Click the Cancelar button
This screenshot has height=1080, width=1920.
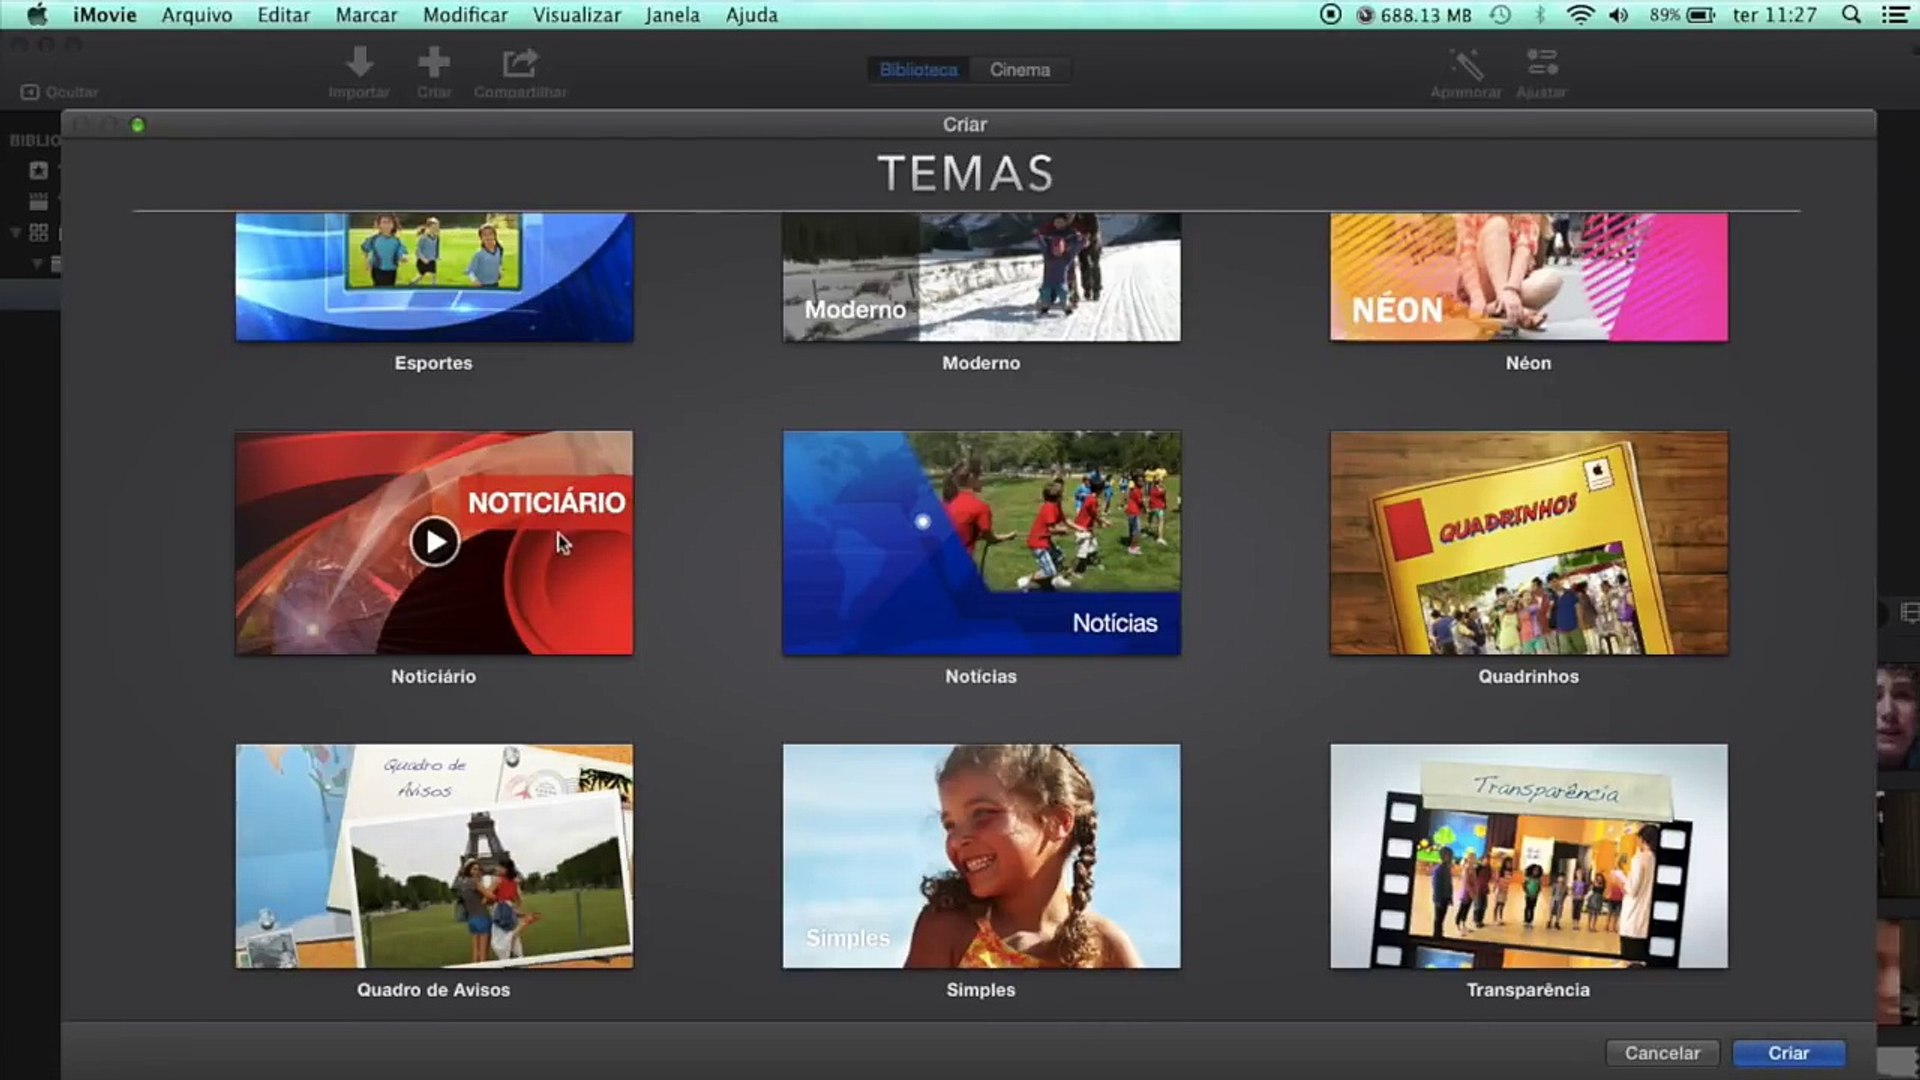[1662, 1053]
